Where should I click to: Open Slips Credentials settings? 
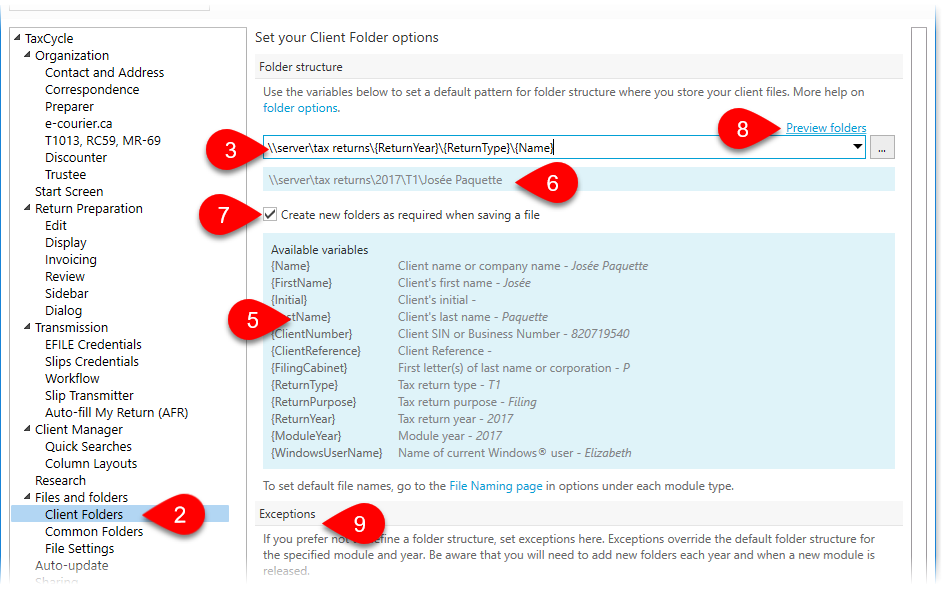coord(92,361)
